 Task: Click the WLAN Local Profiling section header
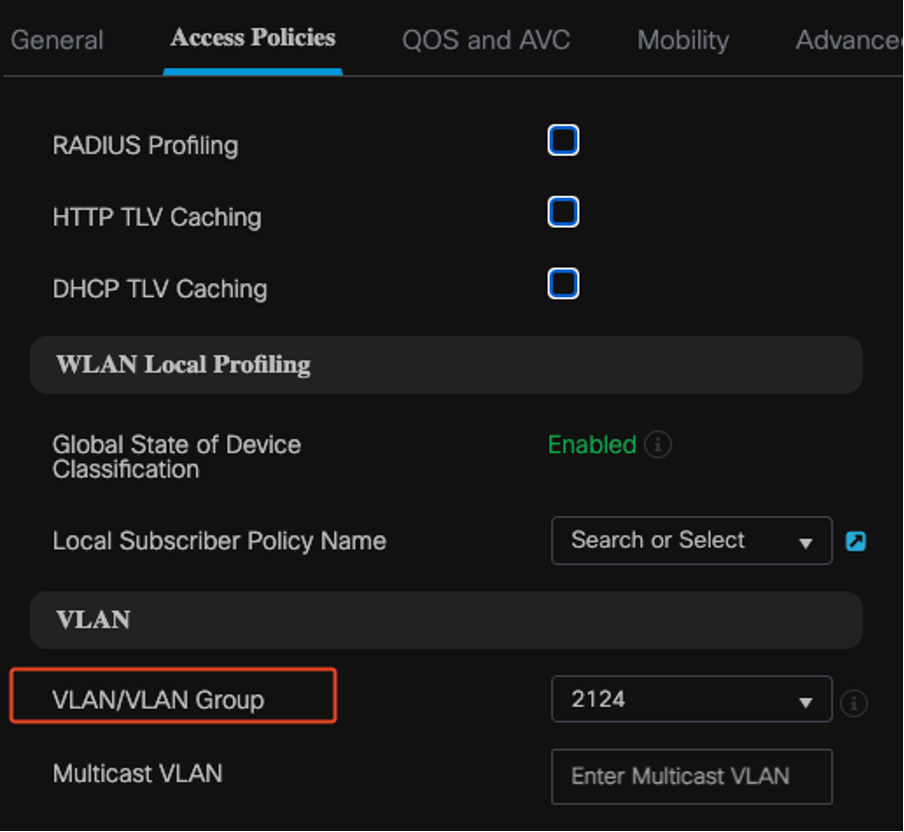tap(446, 364)
